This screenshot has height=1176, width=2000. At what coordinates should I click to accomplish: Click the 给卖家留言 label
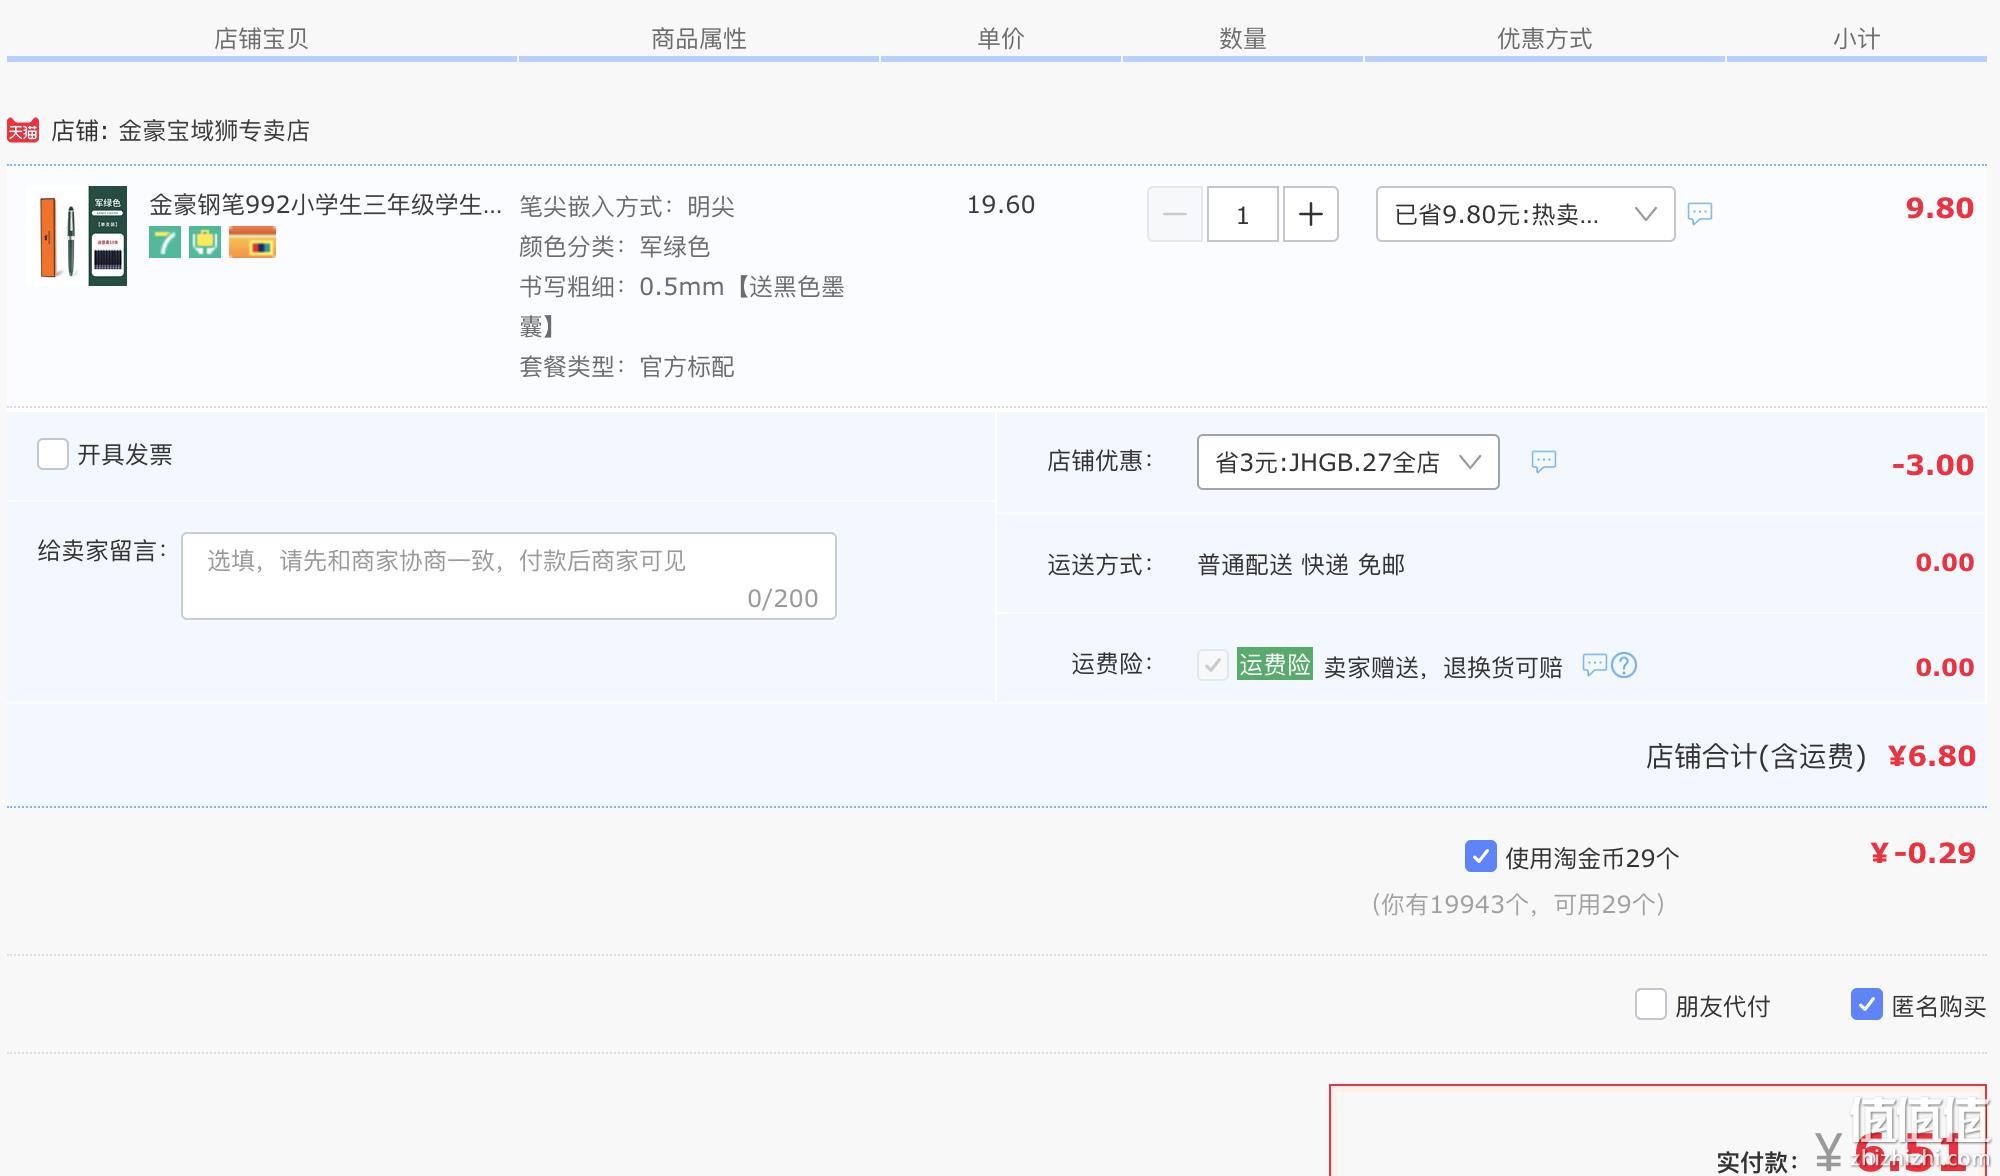click(x=101, y=551)
